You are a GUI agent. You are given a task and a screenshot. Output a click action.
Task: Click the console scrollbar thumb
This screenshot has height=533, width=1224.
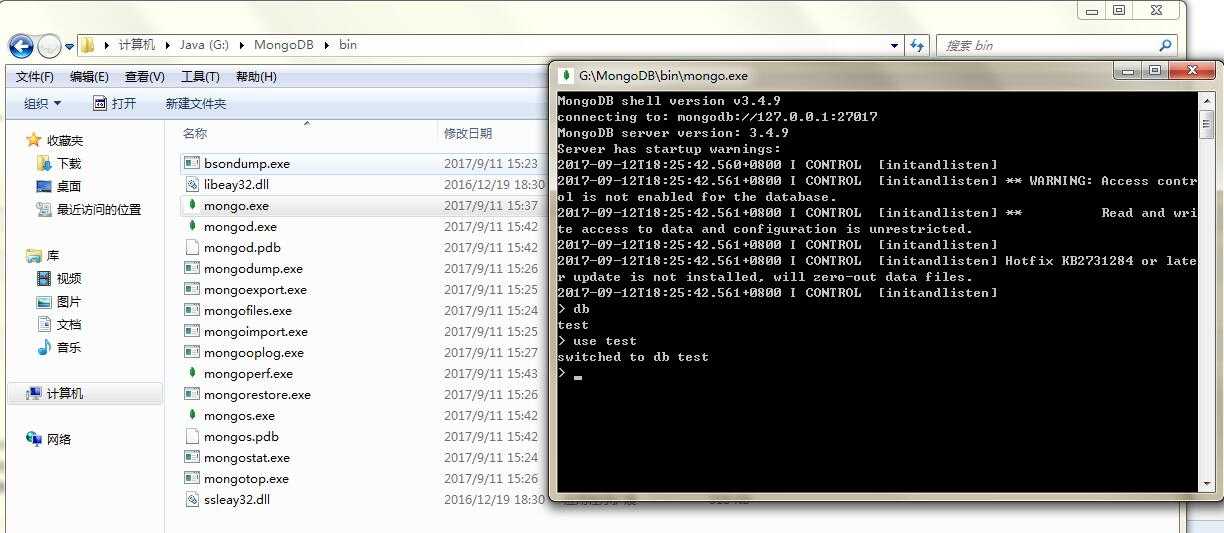pyautogui.click(x=1206, y=124)
